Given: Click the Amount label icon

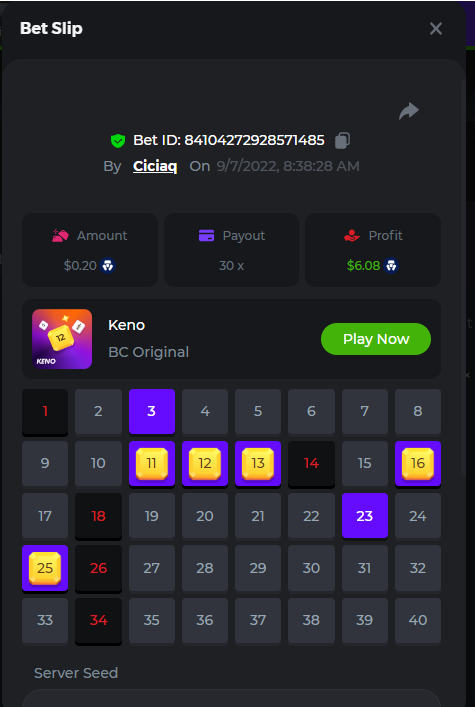Looking at the screenshot, I should coord(60,235).
